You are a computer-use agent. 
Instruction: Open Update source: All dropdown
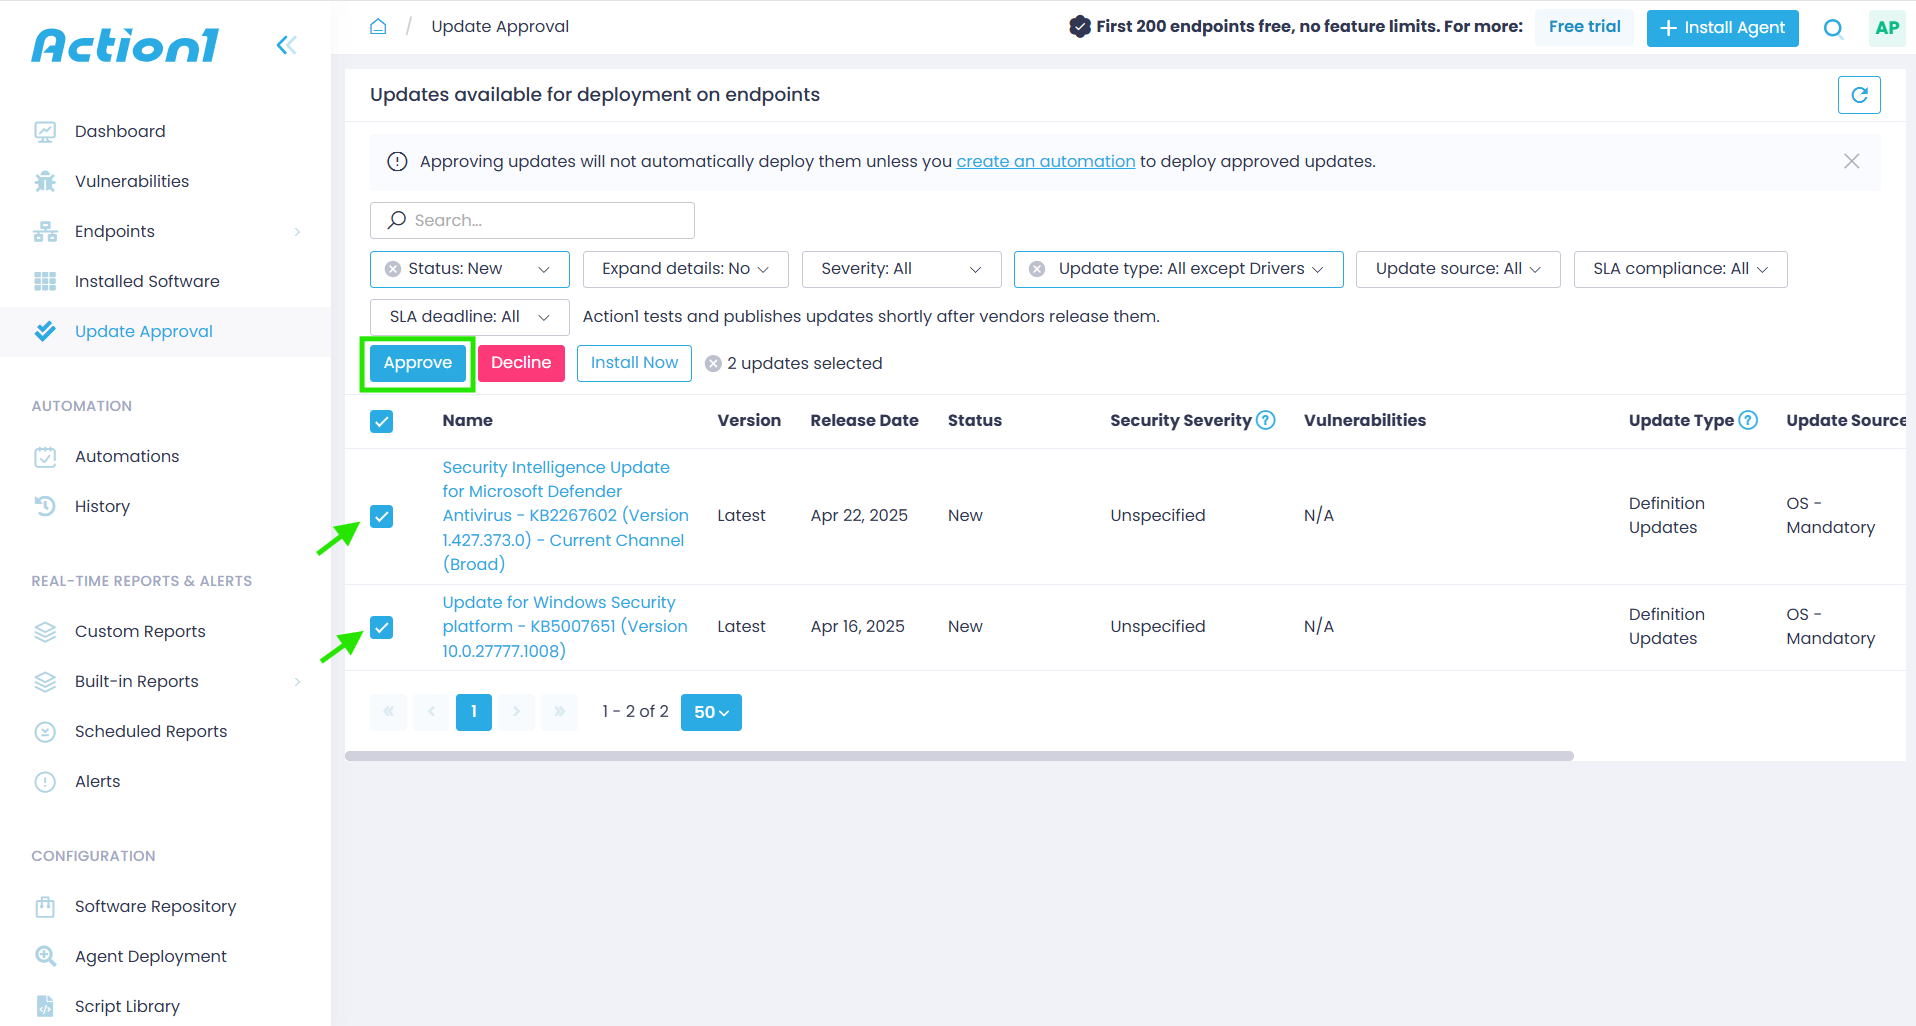point(1458,269)
